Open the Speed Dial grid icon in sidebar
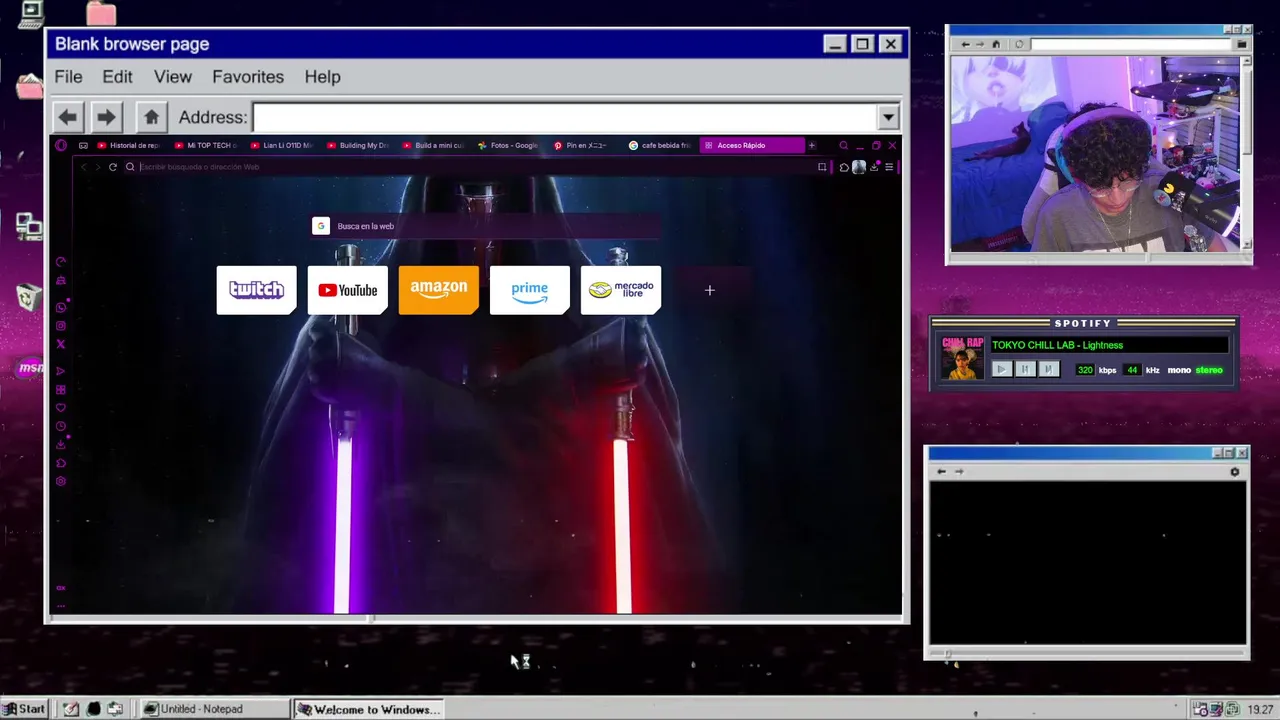1280x720 pixels. point(61,390)
